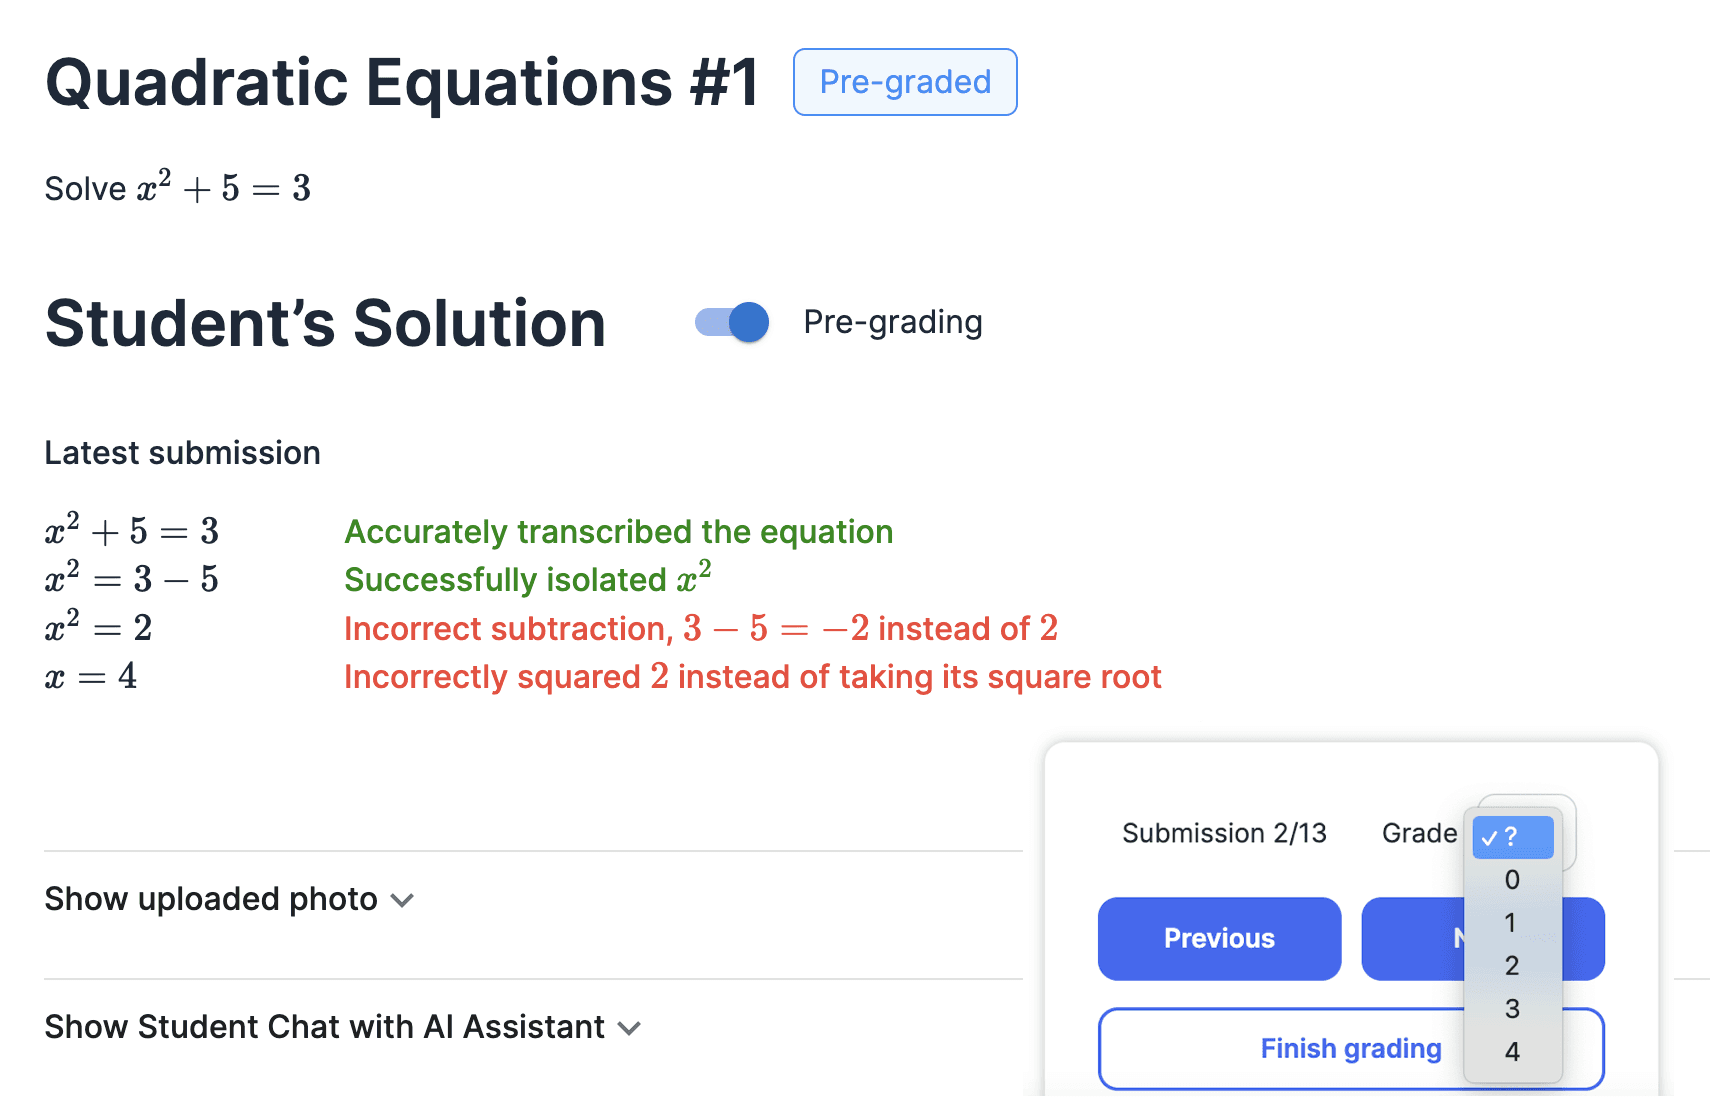Collapse the uploaded photo chevron
This screenshot has width=1710, height=1100.
tap(401, 900)
